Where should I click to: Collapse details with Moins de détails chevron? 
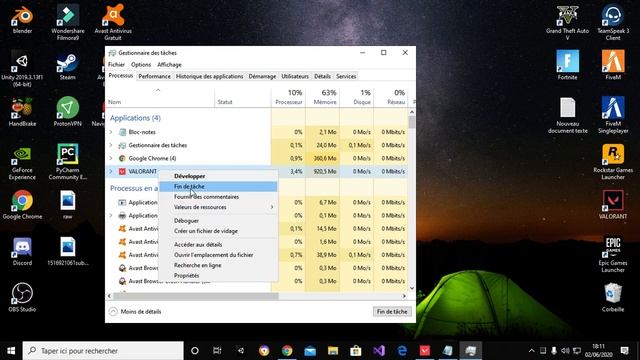tap(113, 311)
